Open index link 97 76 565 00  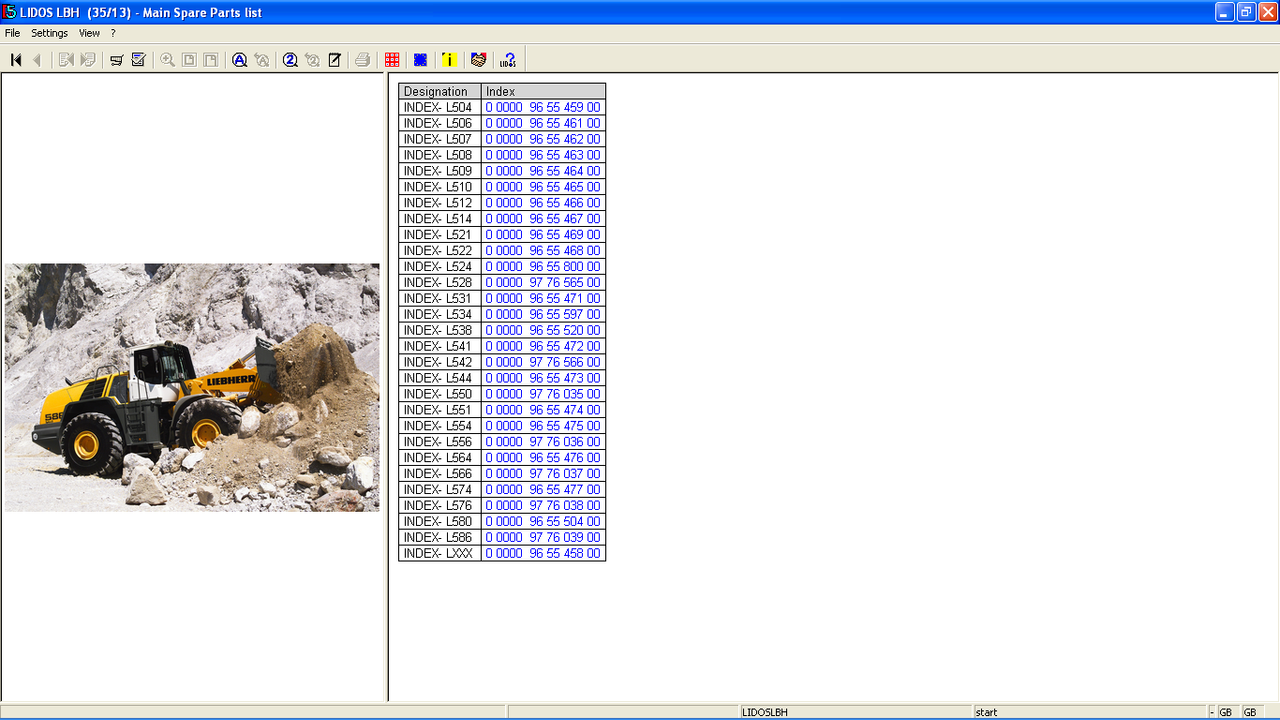tap(543, 283)
